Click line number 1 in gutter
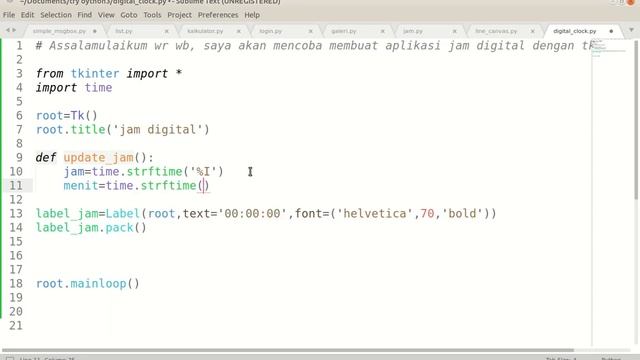 click(x=19, y=45)
